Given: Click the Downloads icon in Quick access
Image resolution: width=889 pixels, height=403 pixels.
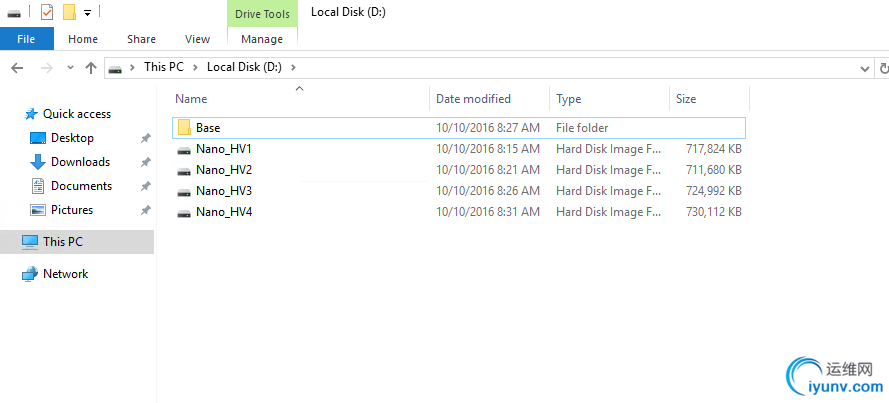Looking at the screenshot, I should tap(38, 162).
